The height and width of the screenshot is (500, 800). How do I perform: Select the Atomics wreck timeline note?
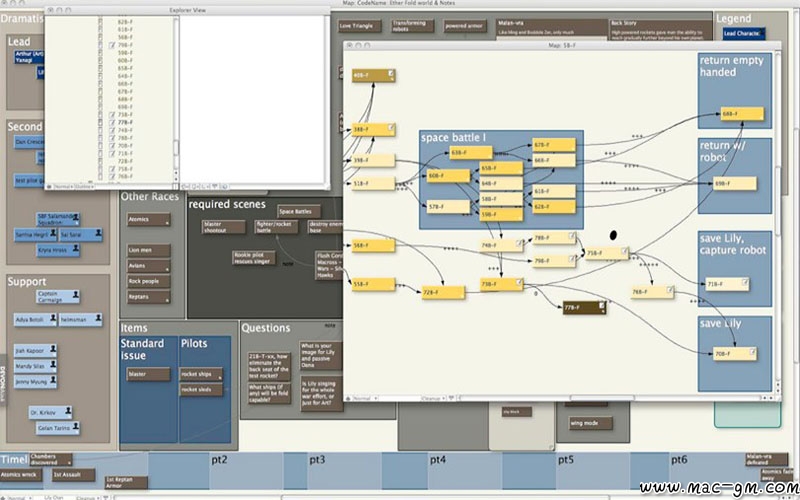pyautogui.click(x=21, y=475)
